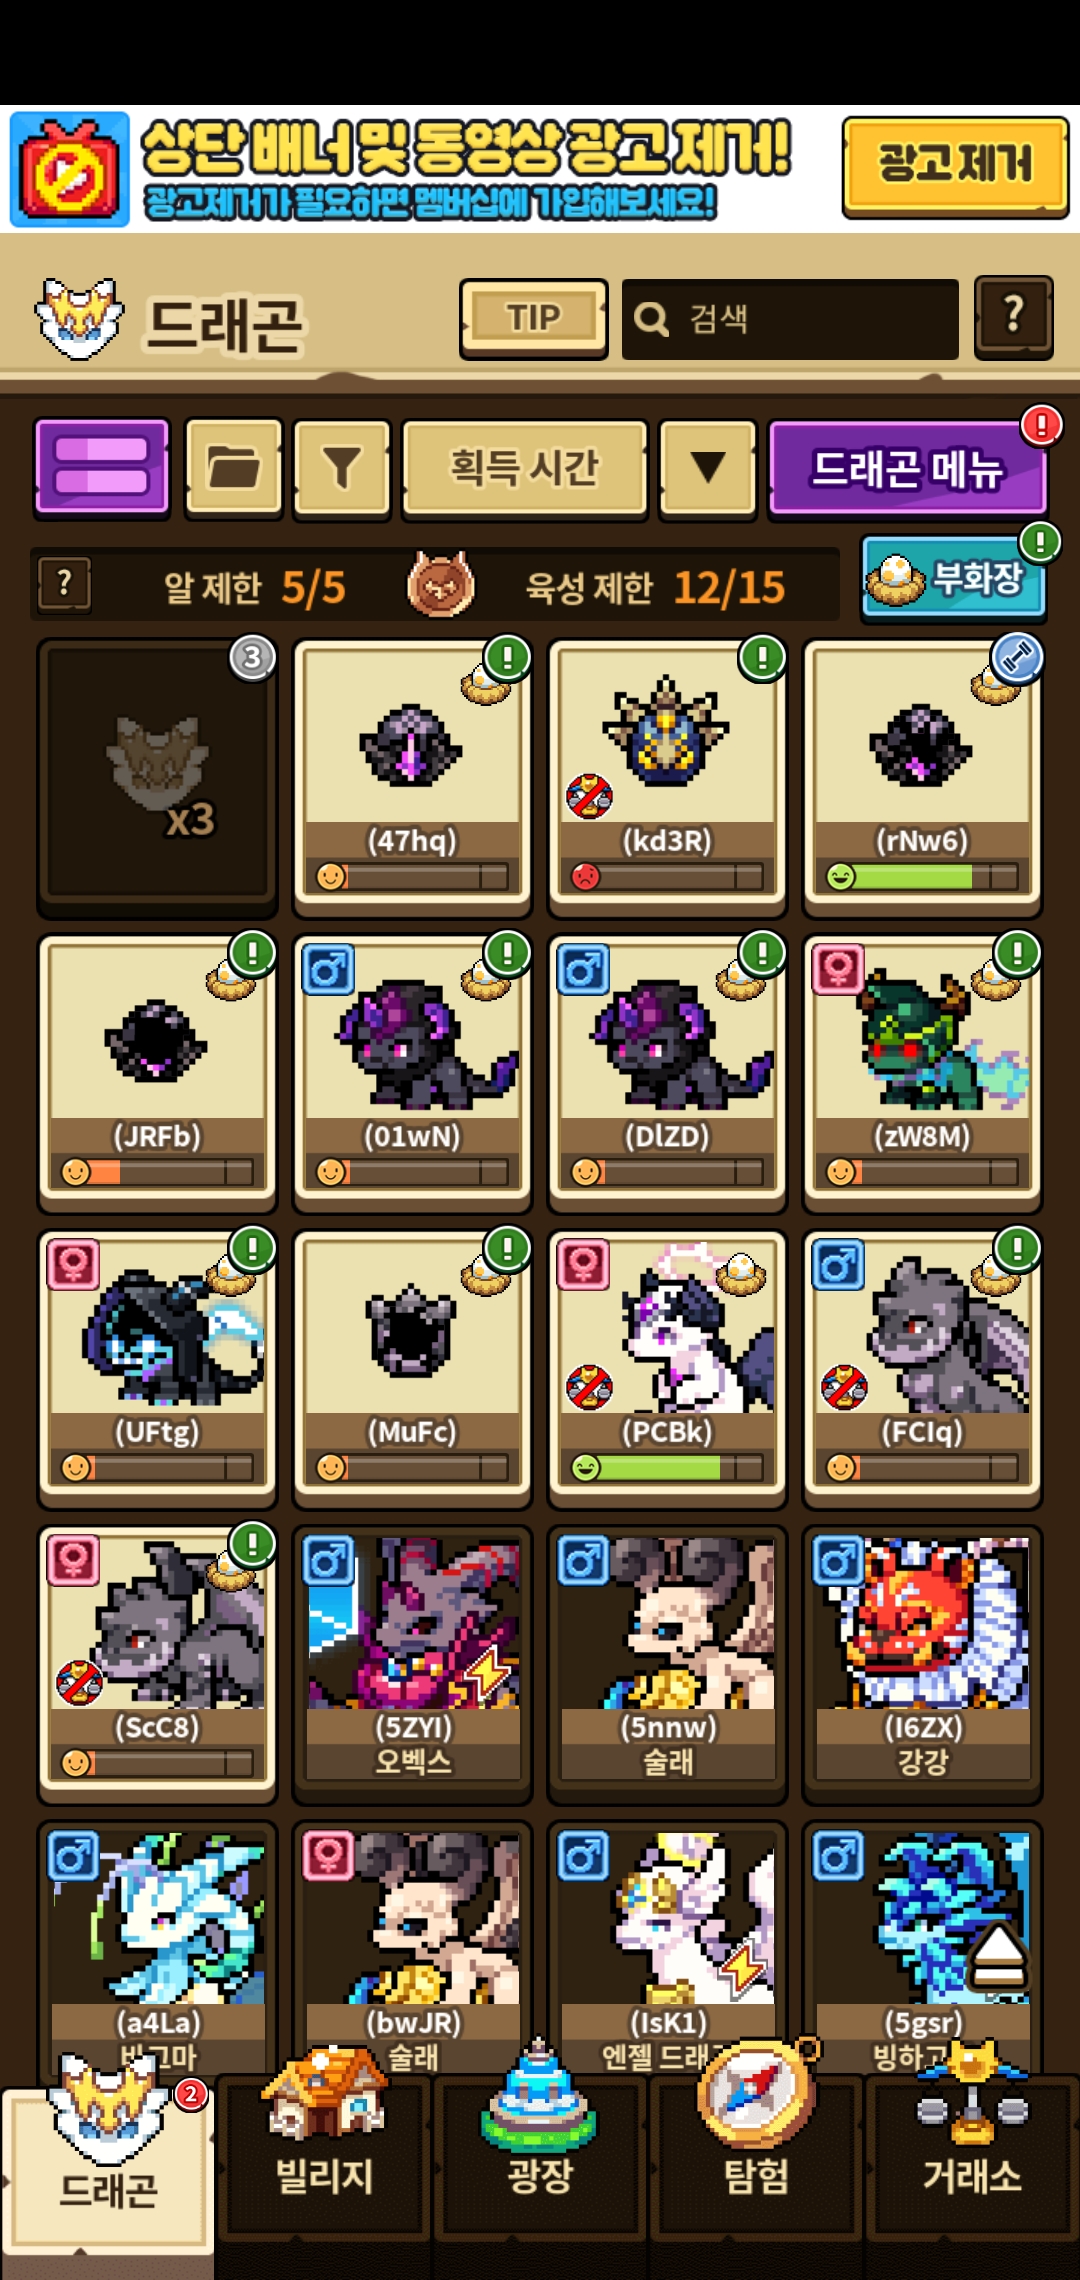Open the folder icon button
The image size is (1080, 2280).
[234, 467]
